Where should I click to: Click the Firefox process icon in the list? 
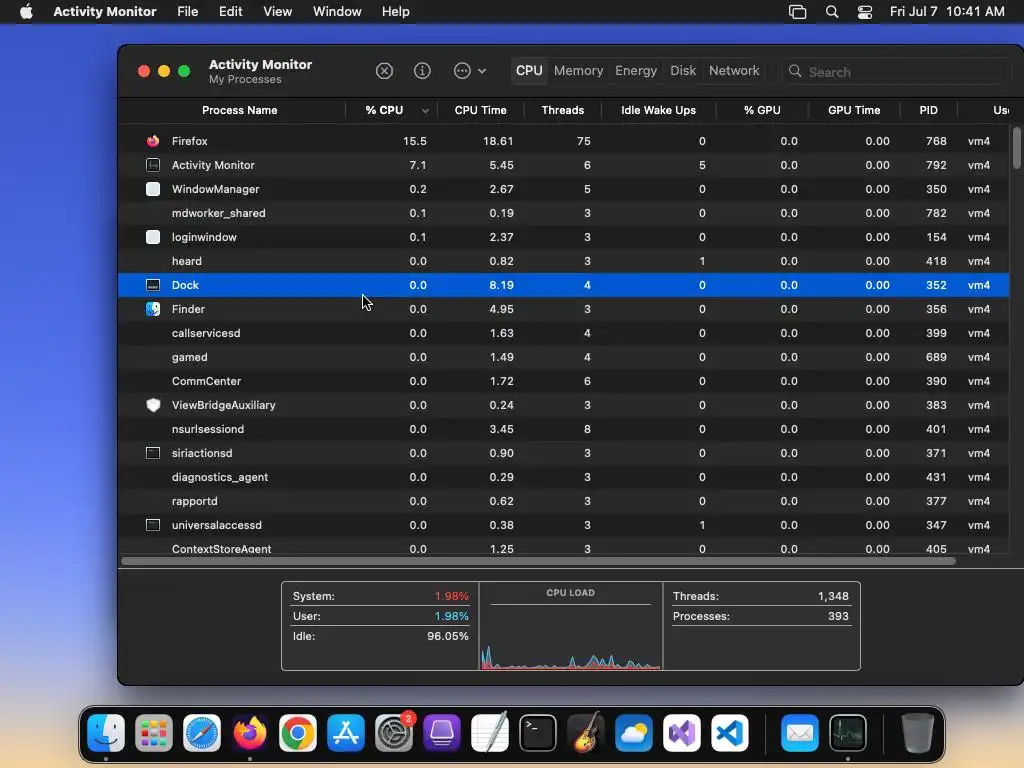pos(153,141)
